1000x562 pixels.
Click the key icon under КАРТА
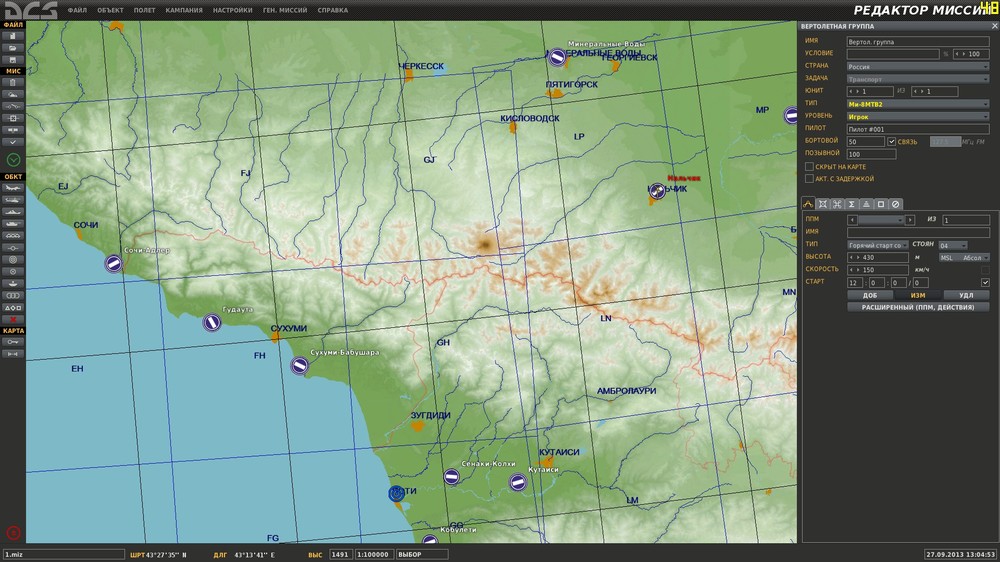pyautogui.click(x=13, y=342)
